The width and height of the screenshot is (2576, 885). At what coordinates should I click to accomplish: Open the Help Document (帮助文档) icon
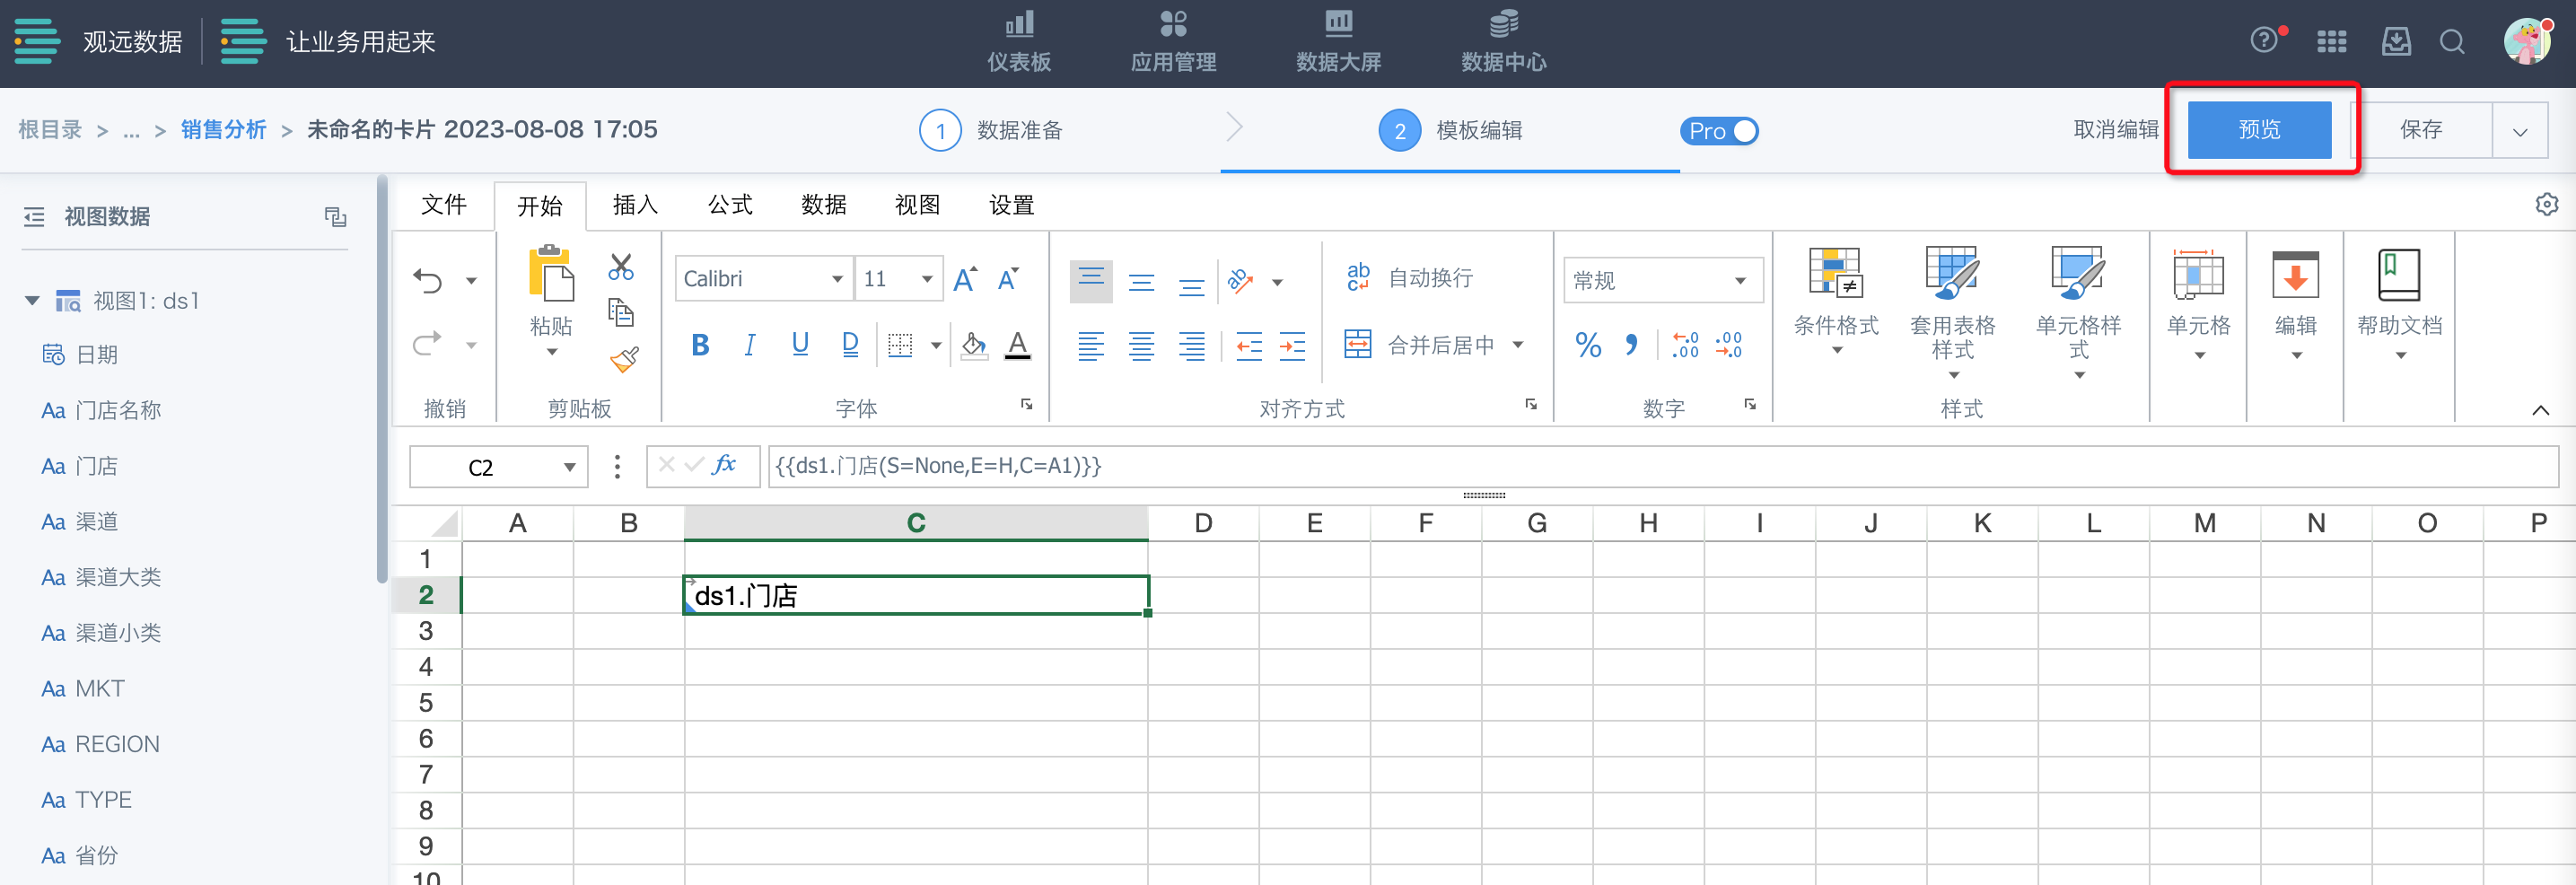coord(2398,276)
